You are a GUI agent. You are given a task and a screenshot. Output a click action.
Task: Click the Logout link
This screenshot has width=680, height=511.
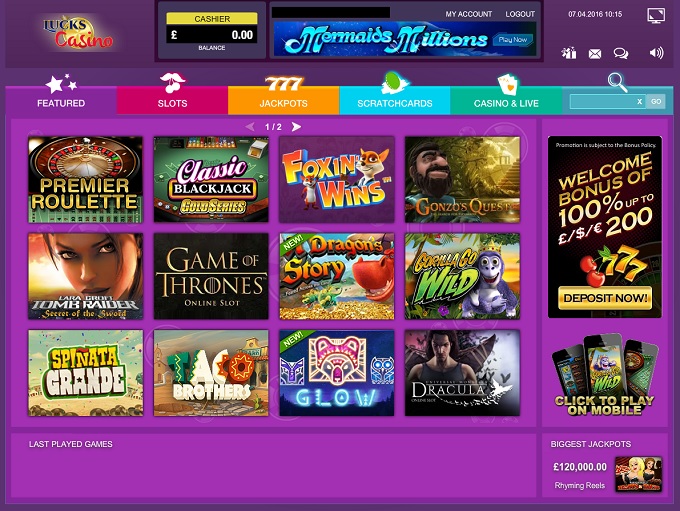pos(520,14)
